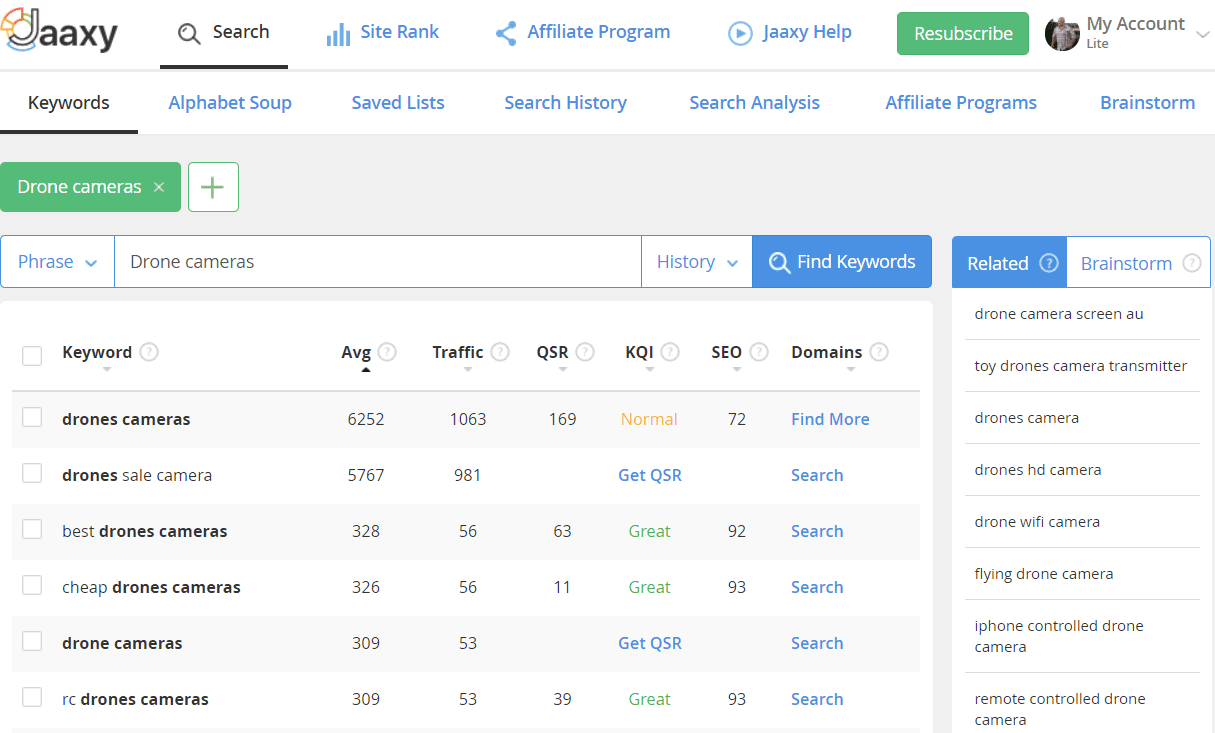Image resolution: width=1215 pixels, height=733 pixels.
Task: Select the Related side panel tab
Action: point(1010,263)
